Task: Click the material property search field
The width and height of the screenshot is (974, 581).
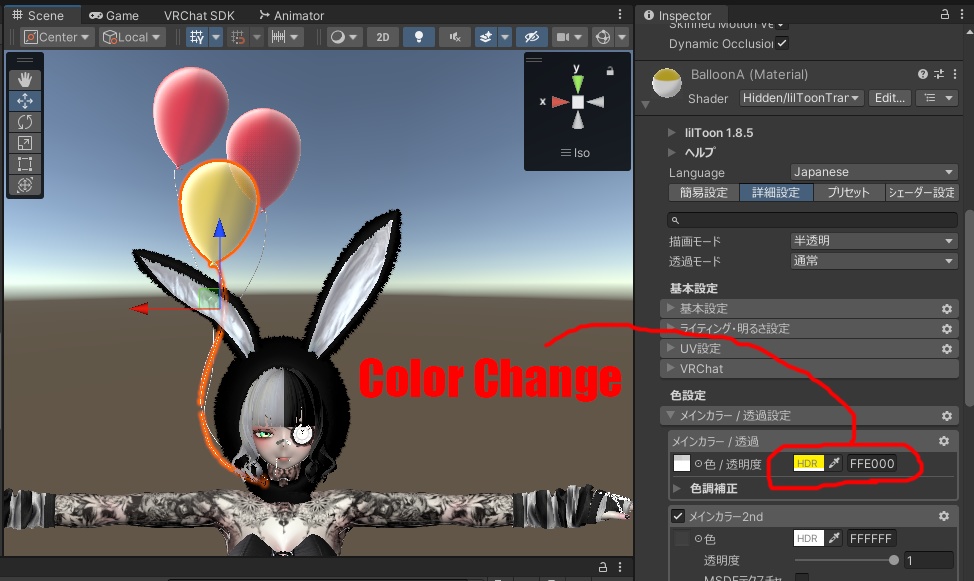Action: (x=812, y=219)
